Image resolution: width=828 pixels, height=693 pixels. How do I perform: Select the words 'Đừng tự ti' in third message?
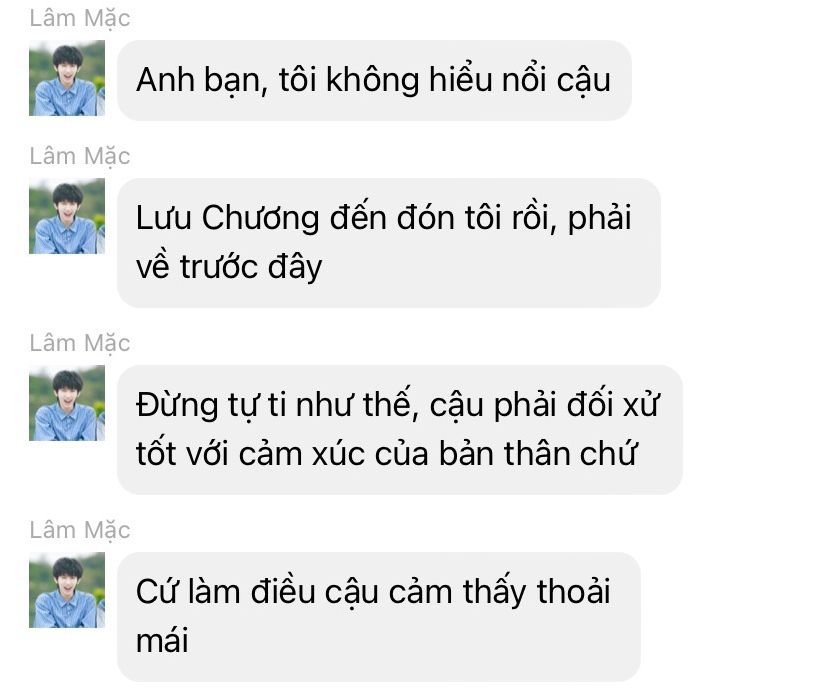(211, 405)
